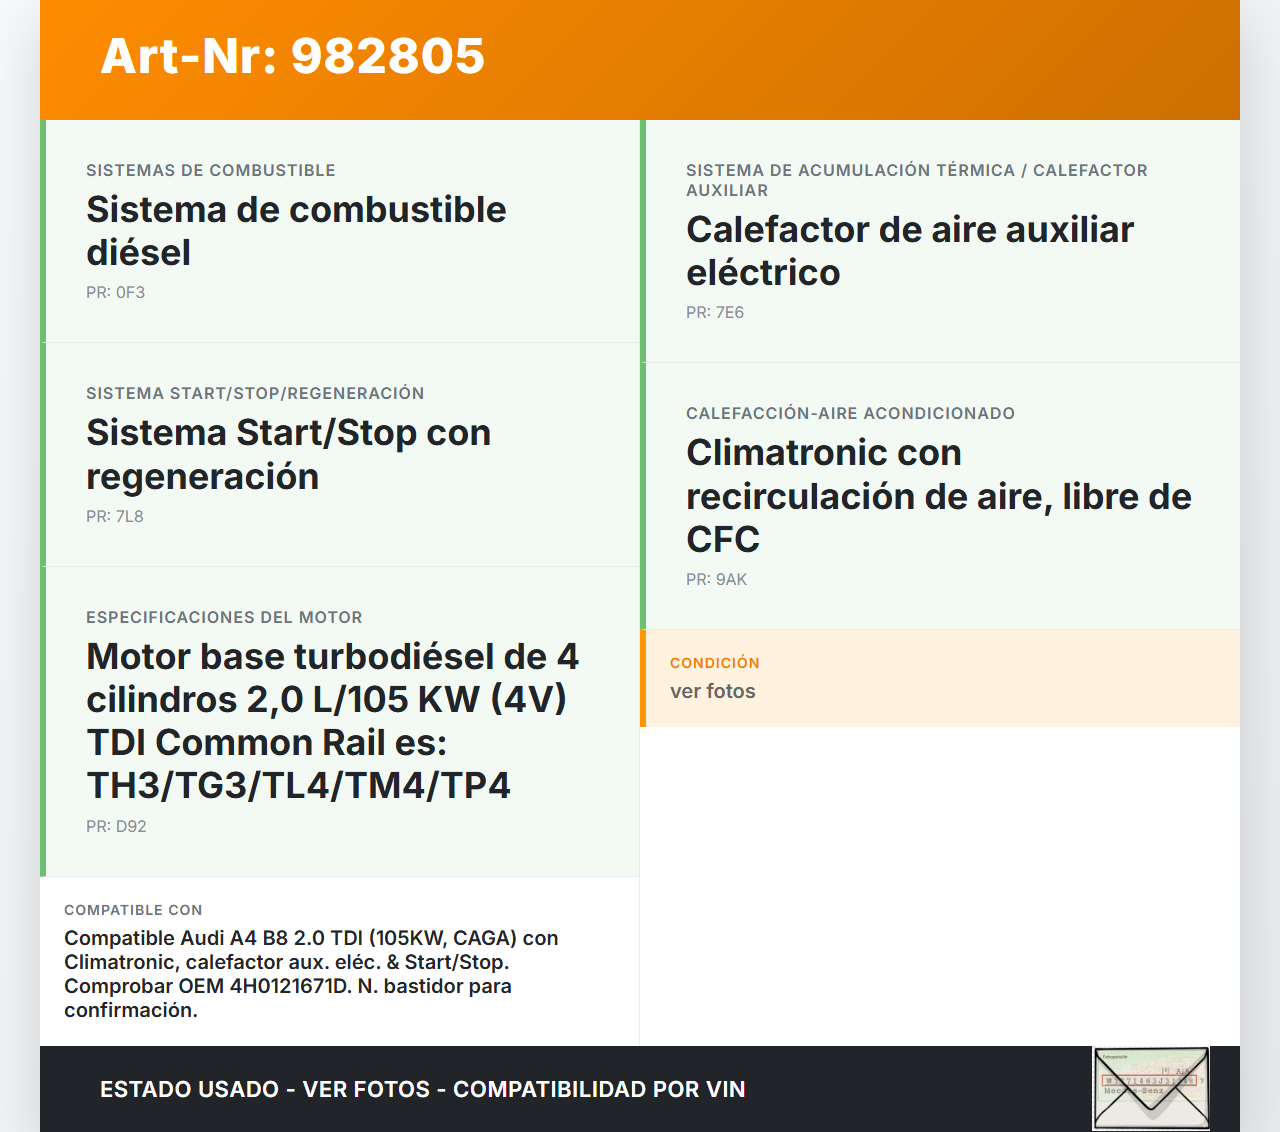Click the orange Art-Nr: 982805 header
This screenshot has height=1132, width=1280.
pyautogui.click(x=292, y=57)
